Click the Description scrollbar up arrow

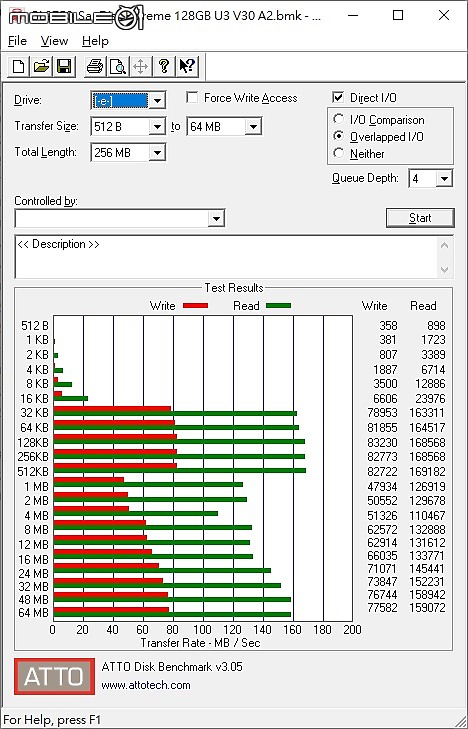[x=445, y=245]
